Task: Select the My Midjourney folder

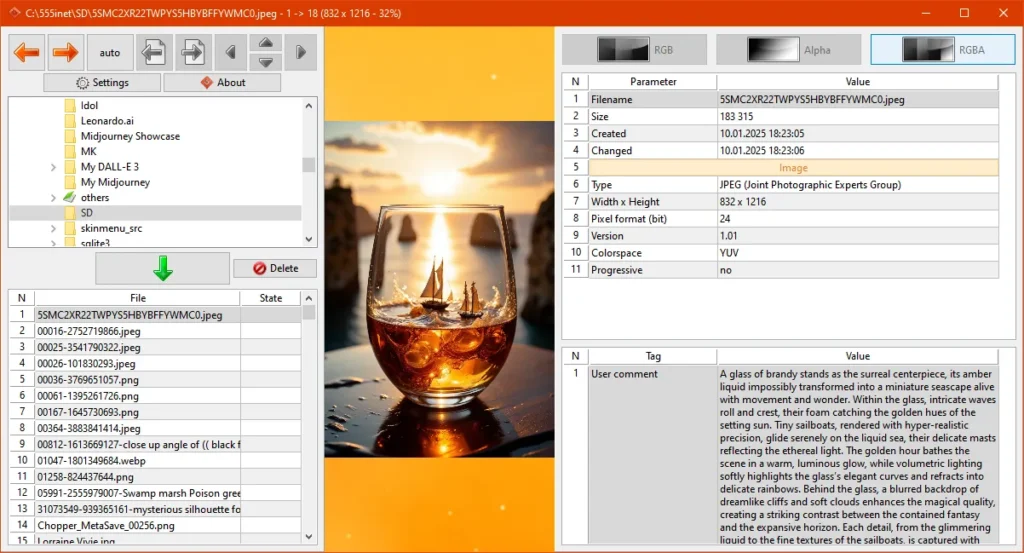Action: (115, 182)
